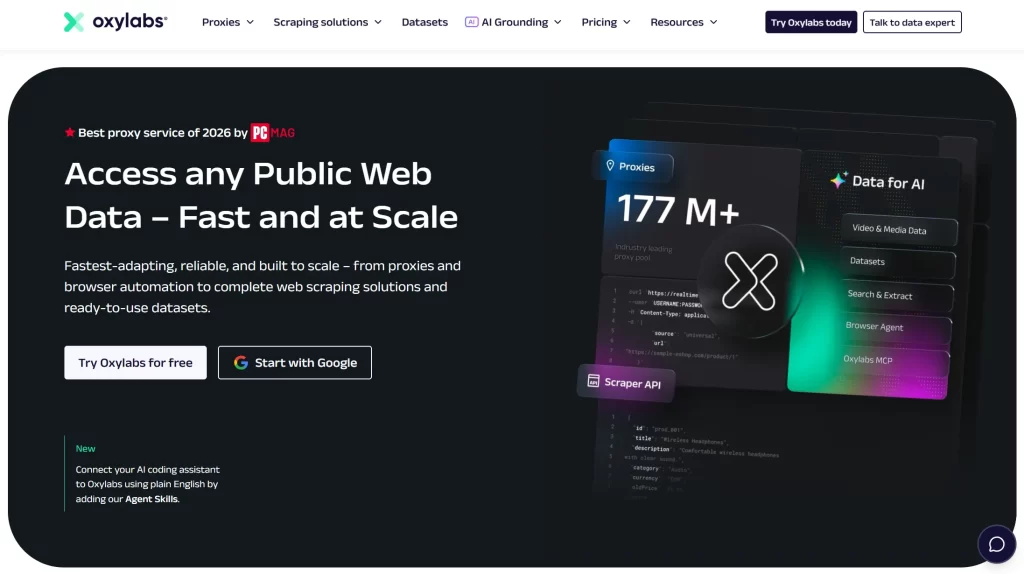1024x574 pixels.
Task: Expand the AI Grounding chevron
Action: (558, 22)
